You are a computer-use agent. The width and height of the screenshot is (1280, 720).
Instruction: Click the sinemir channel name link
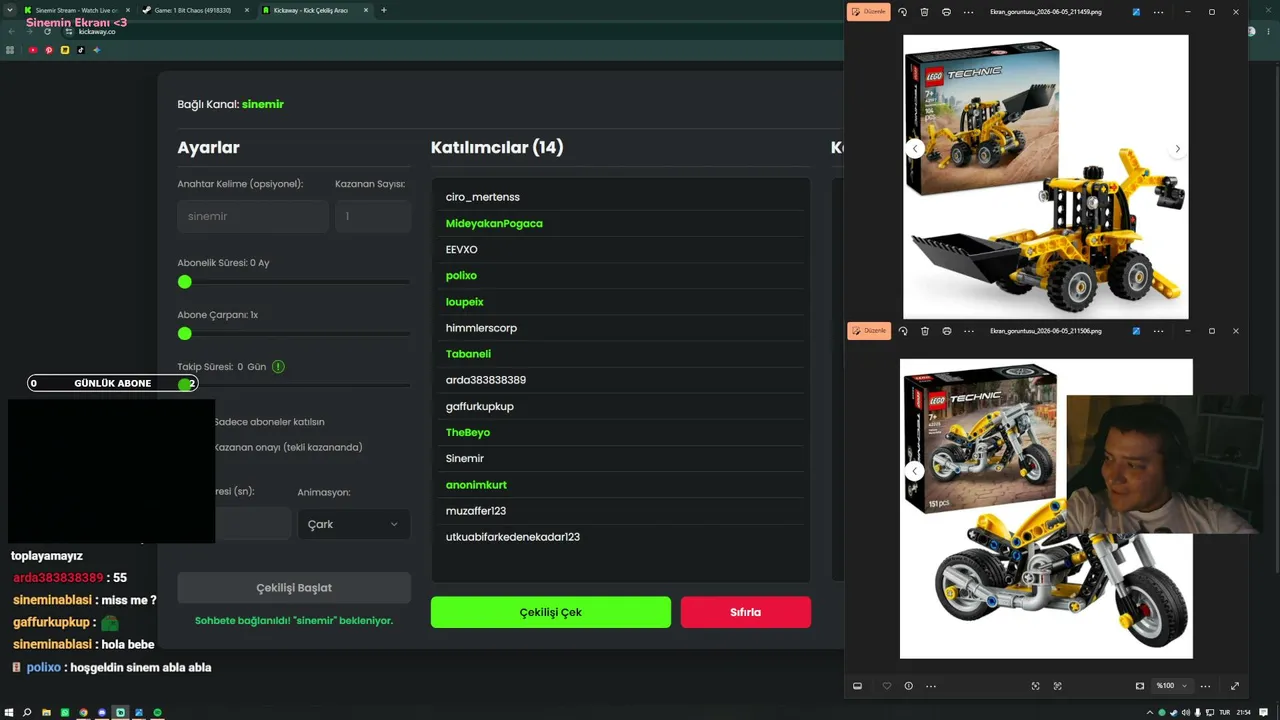click(263, 104)
